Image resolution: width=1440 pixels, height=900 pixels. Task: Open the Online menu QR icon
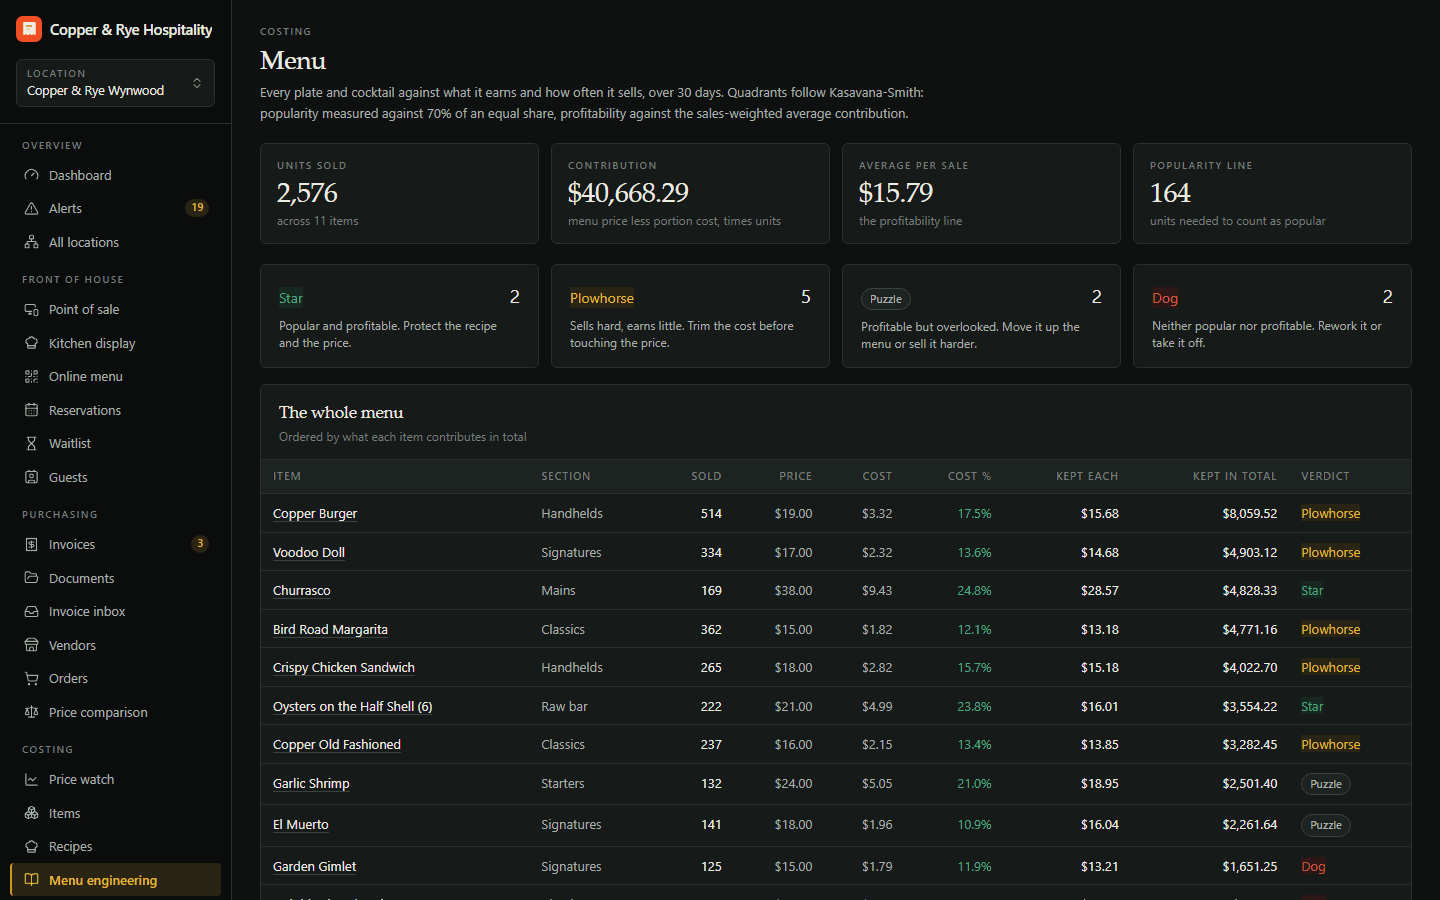31,376
